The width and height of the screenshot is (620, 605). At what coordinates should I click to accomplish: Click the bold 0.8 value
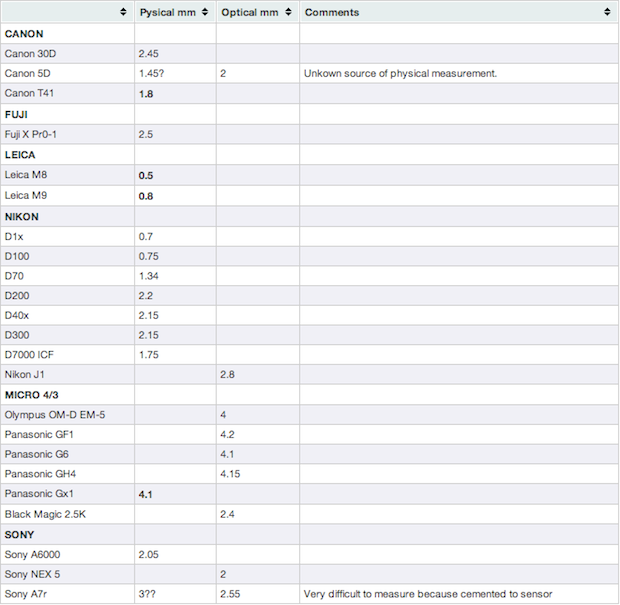[x=146, y=196]
